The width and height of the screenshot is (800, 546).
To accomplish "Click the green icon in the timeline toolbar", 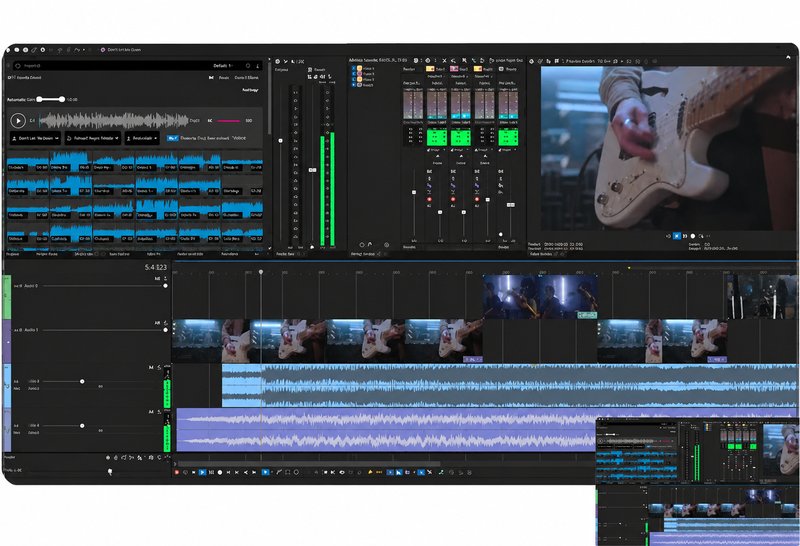I will (441, 473).
